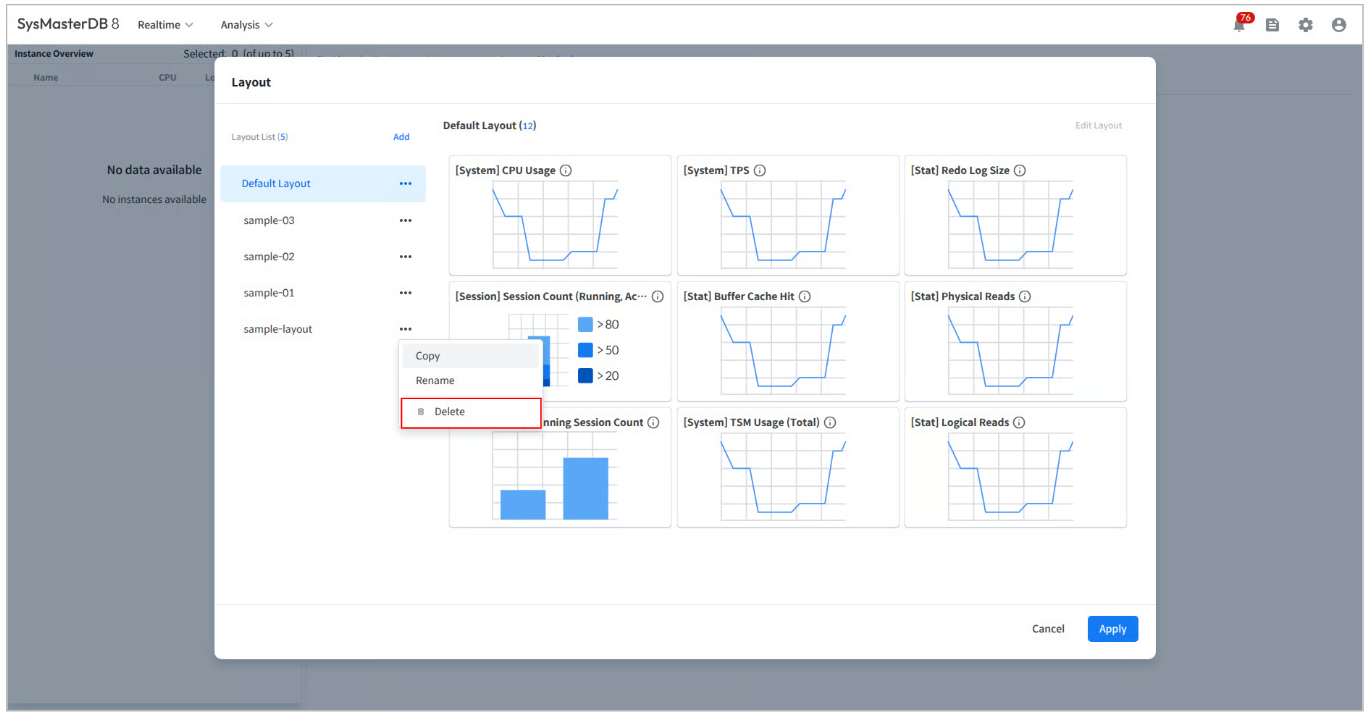Click info icon next to Buffer Cache Hit
The image size is (1368, 718).
805,297
